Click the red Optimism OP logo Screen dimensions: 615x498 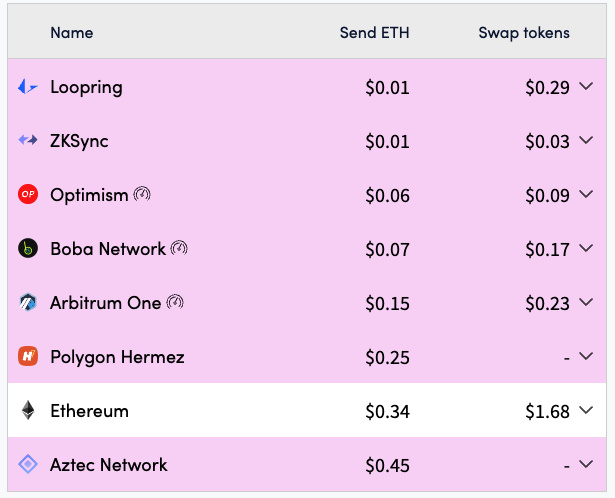click(x=28, y=194)
